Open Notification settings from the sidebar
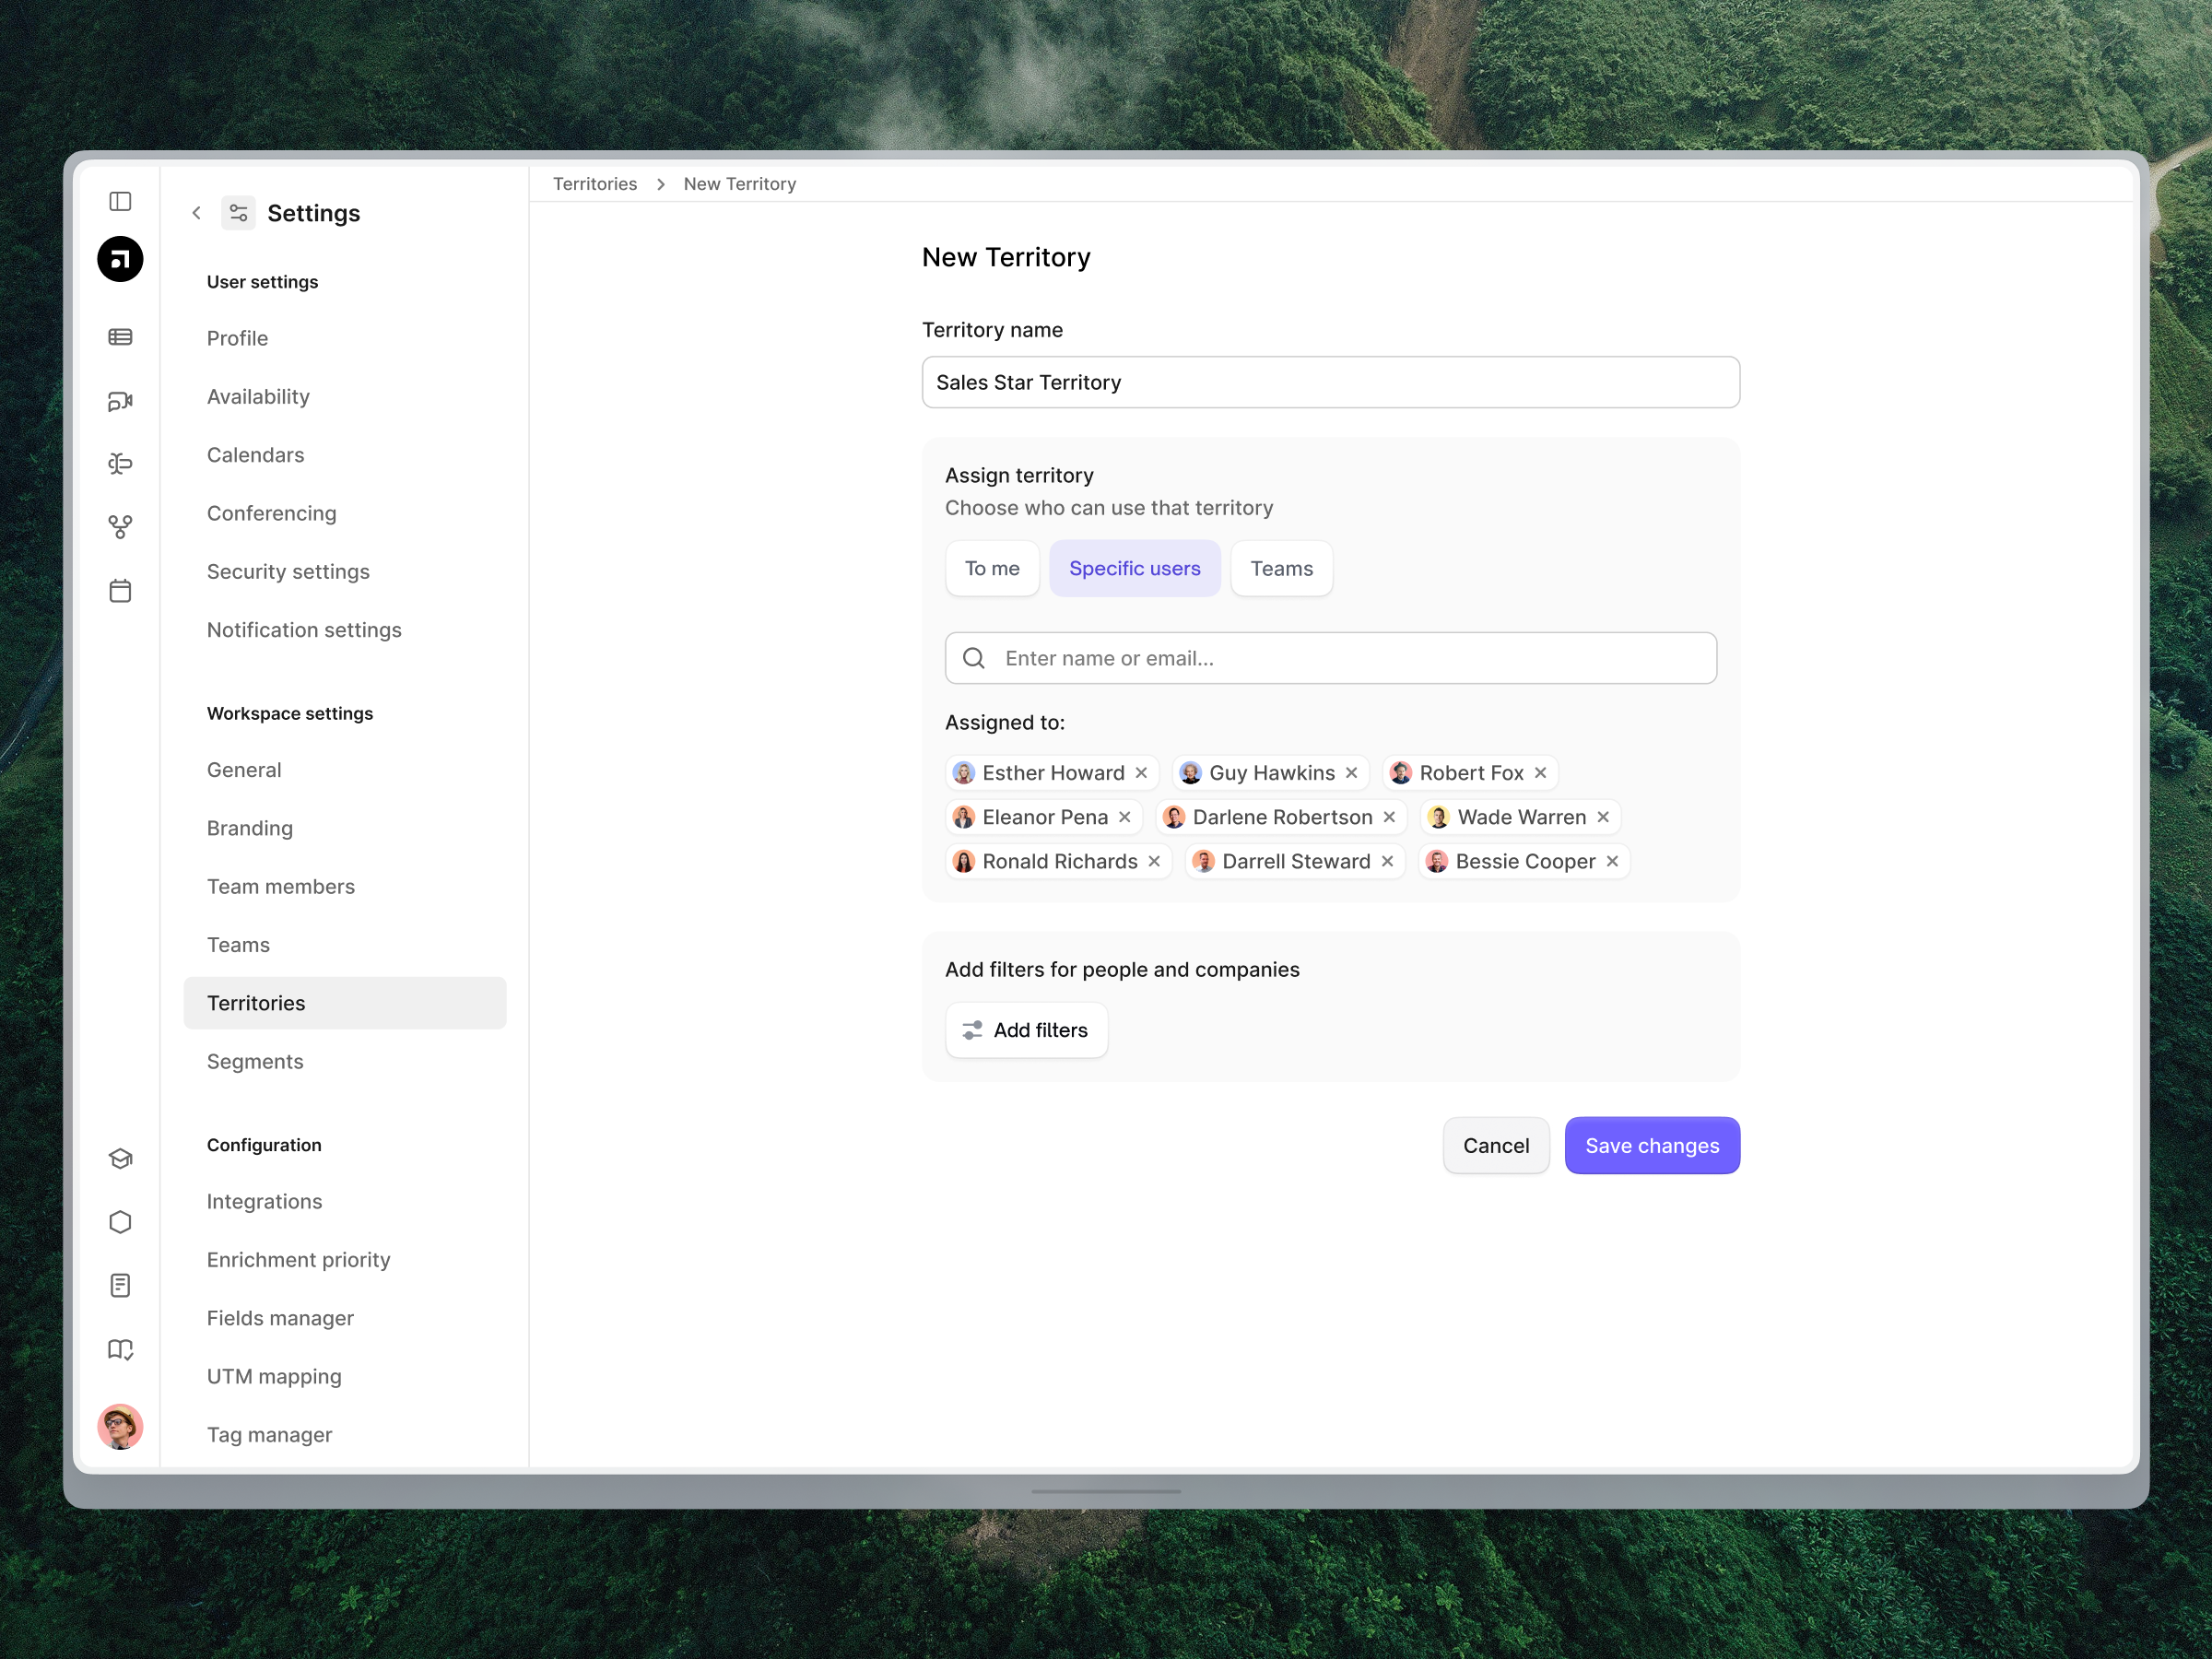 coord(304,629)
